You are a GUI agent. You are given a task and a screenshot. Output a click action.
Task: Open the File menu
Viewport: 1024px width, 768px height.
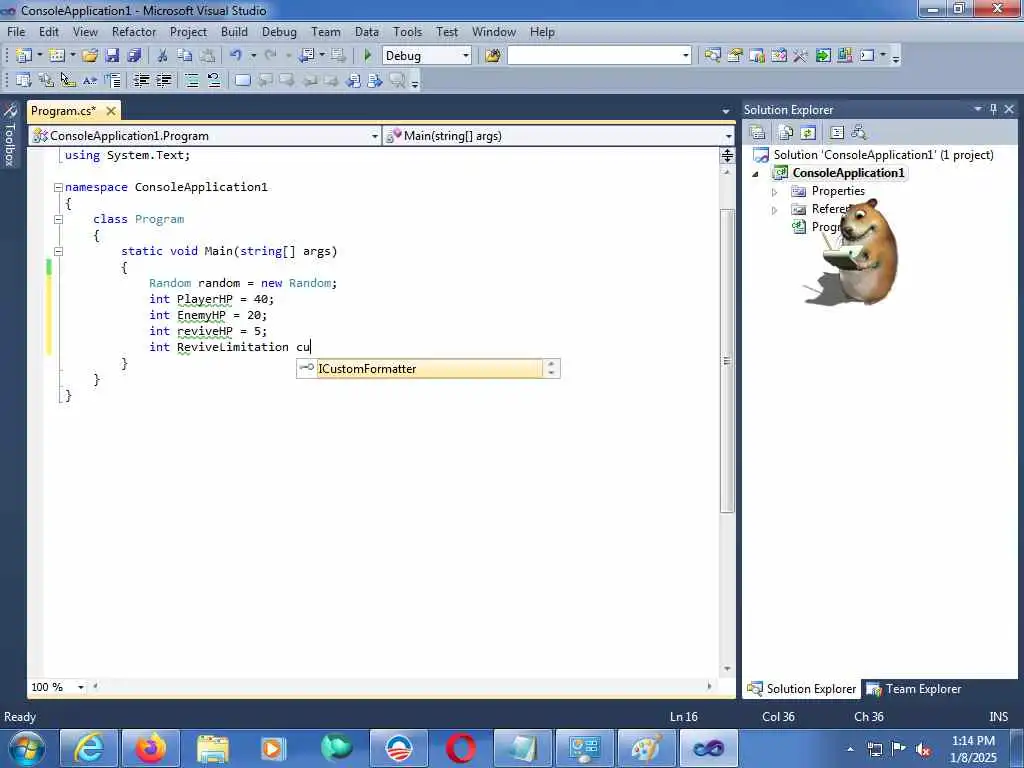click(16, 32)
